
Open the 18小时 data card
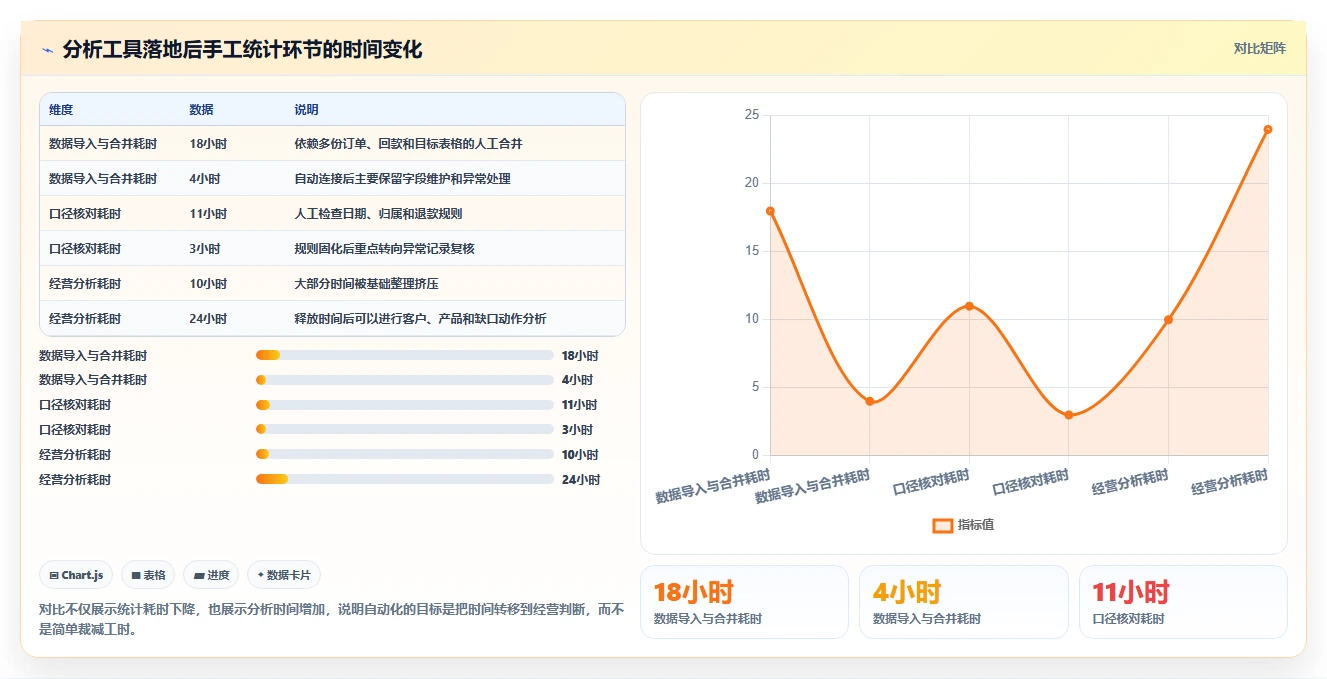[744, 602]
